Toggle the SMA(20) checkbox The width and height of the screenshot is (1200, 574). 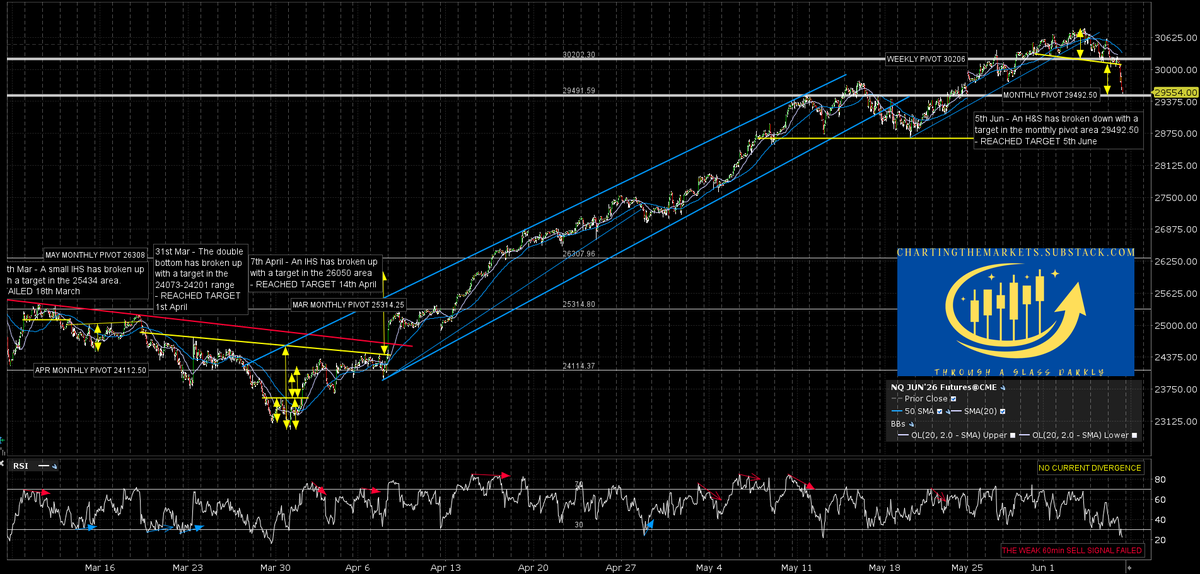tap(1002, 412)
